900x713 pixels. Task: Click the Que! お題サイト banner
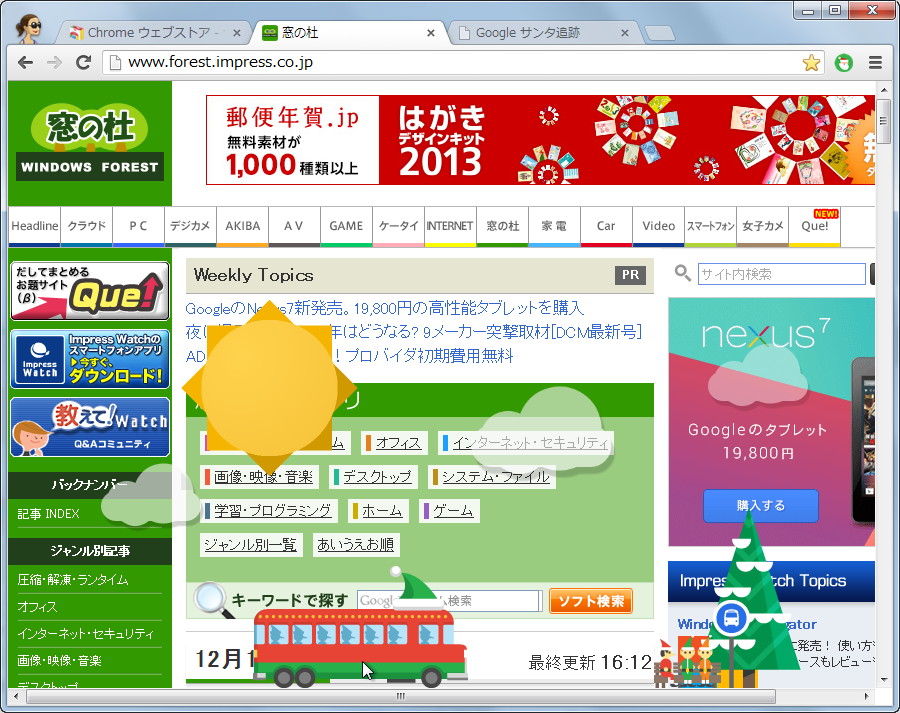click(x=90, y=291)
